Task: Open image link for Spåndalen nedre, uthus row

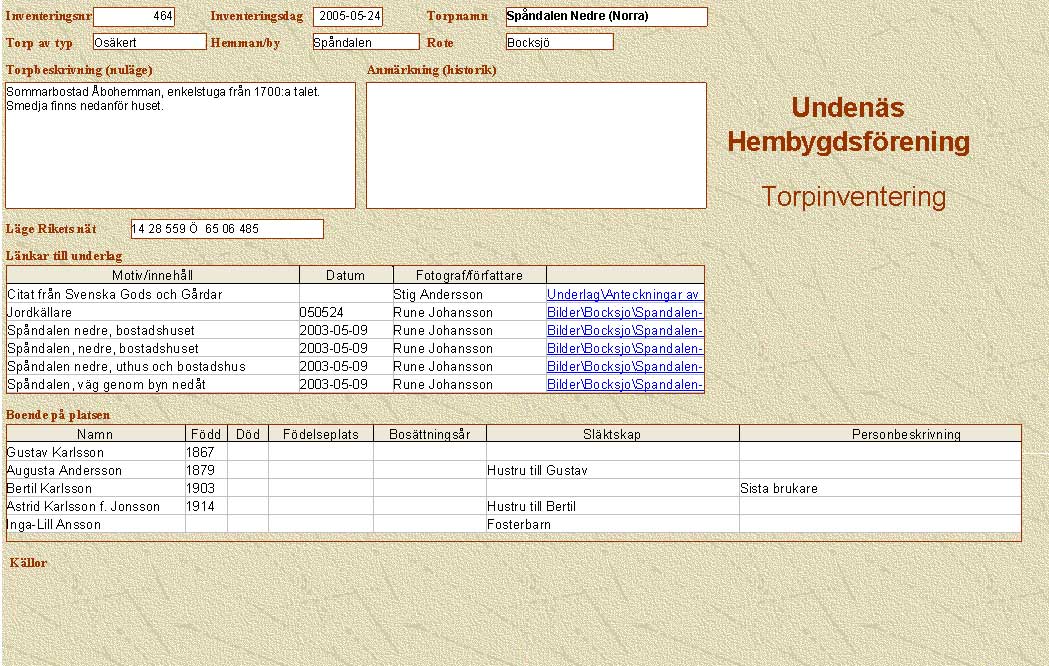Action: tap(624, 367)
